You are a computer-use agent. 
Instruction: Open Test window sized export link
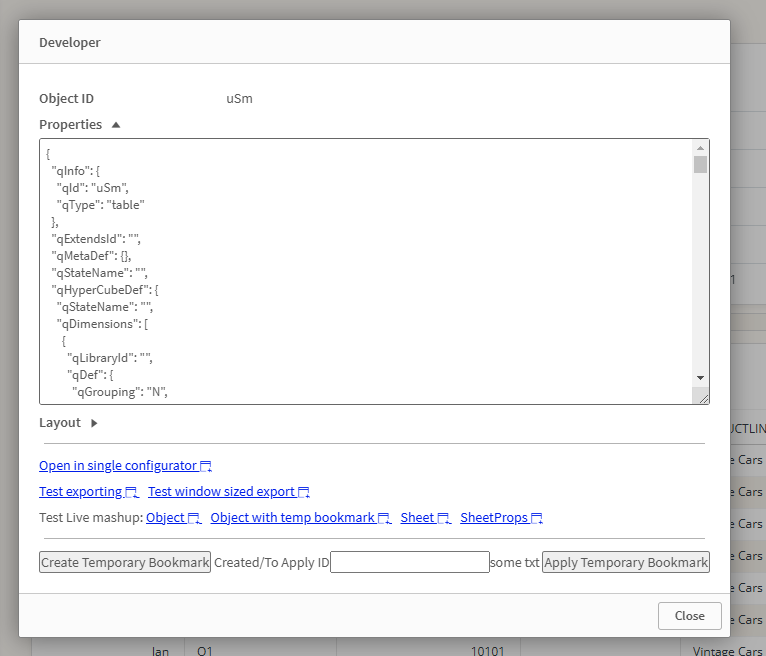coord(229,491)
